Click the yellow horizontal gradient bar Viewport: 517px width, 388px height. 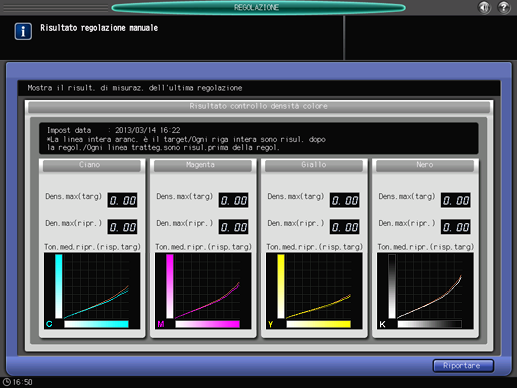click(318, 324)
